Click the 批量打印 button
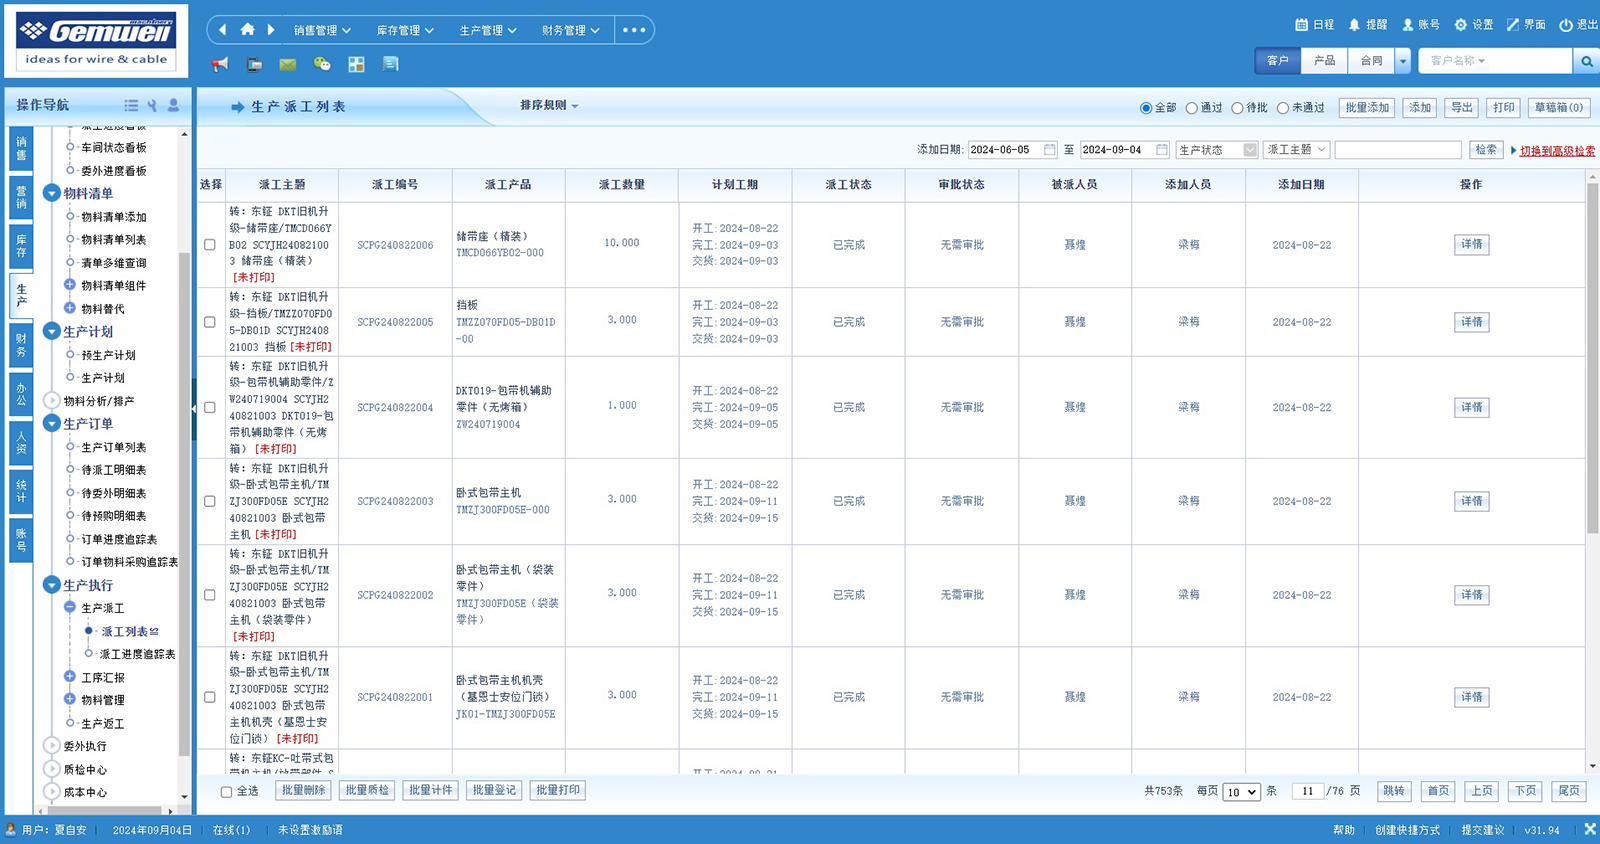Image resolution: width=1600 pixels, height=844 pixels. point(557,790)
